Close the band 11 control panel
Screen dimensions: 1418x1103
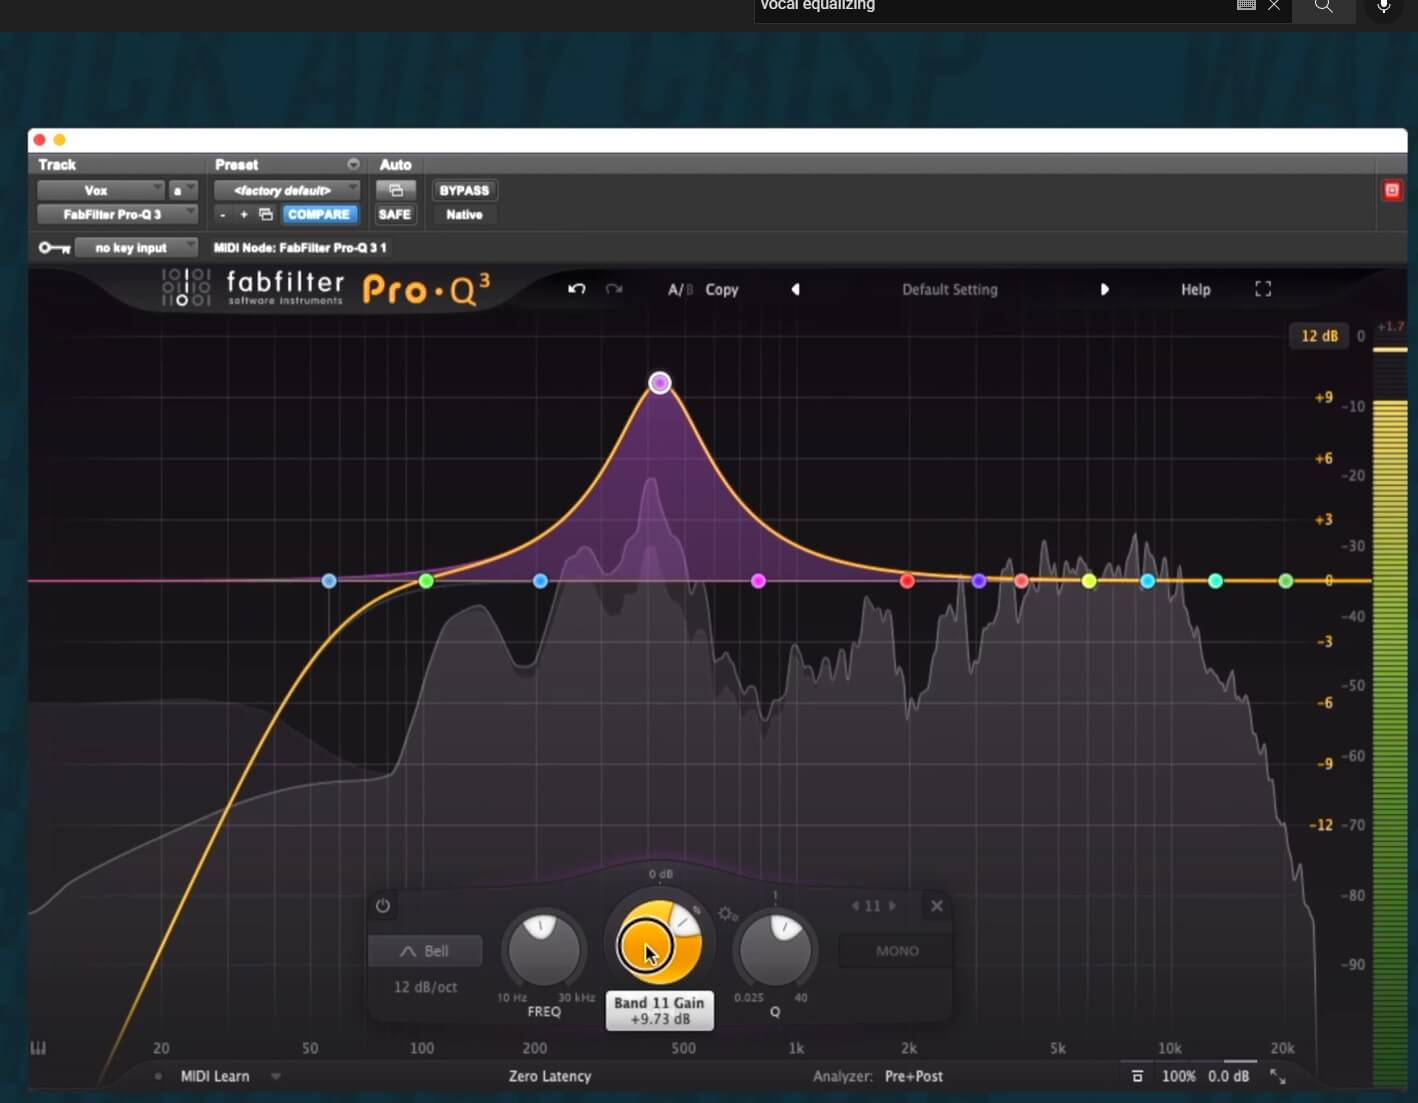937,906
